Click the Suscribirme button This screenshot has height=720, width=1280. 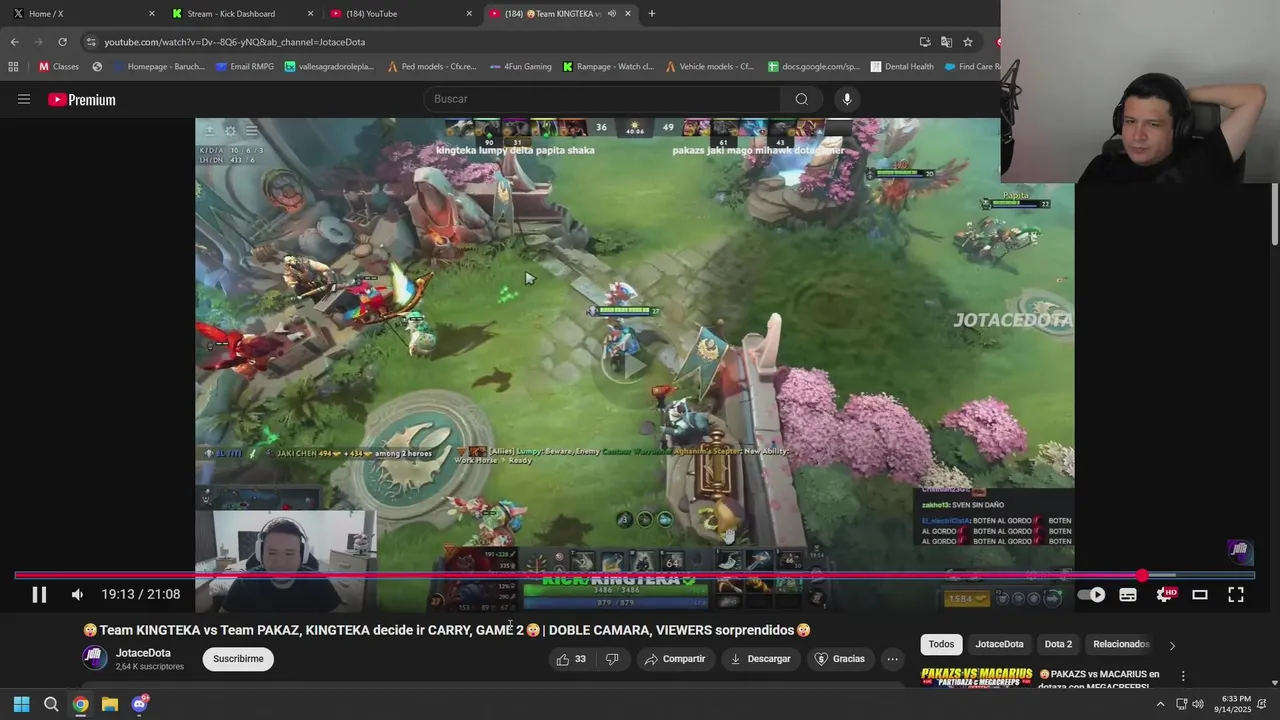(238, 659)
